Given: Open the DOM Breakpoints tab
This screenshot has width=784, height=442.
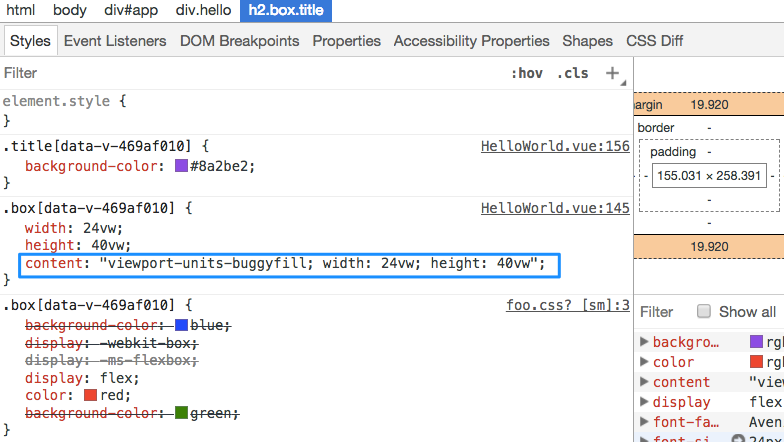Looking at the screenshot, I should tap(240, 41).
